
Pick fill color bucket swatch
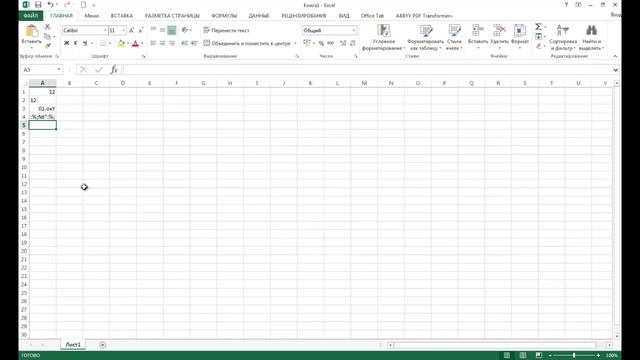[121, 43]
